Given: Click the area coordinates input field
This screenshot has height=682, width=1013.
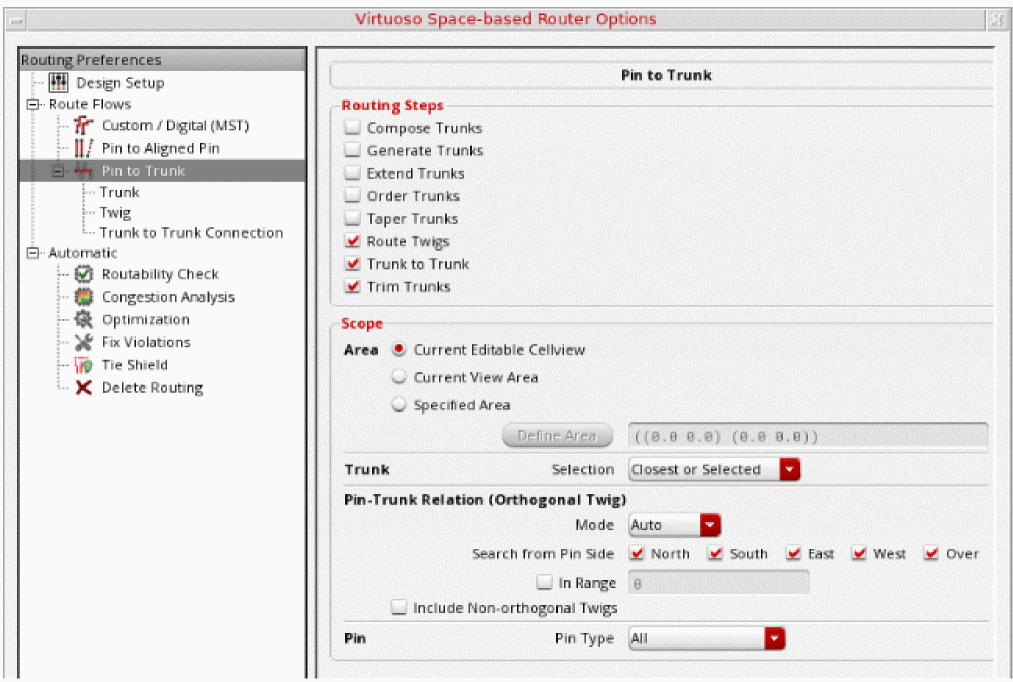Looking at the screenshot, I should [x=808, y=436].
